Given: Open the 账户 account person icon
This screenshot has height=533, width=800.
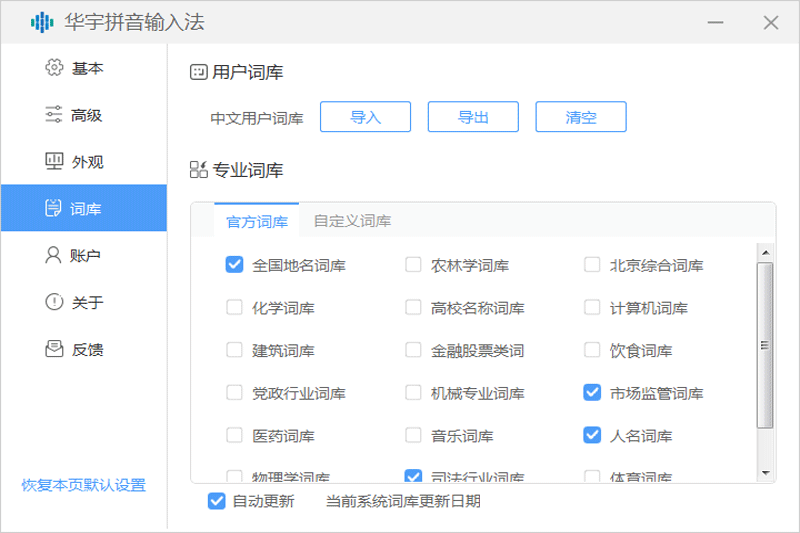Looking at the screenshot, I should point(54,256).
